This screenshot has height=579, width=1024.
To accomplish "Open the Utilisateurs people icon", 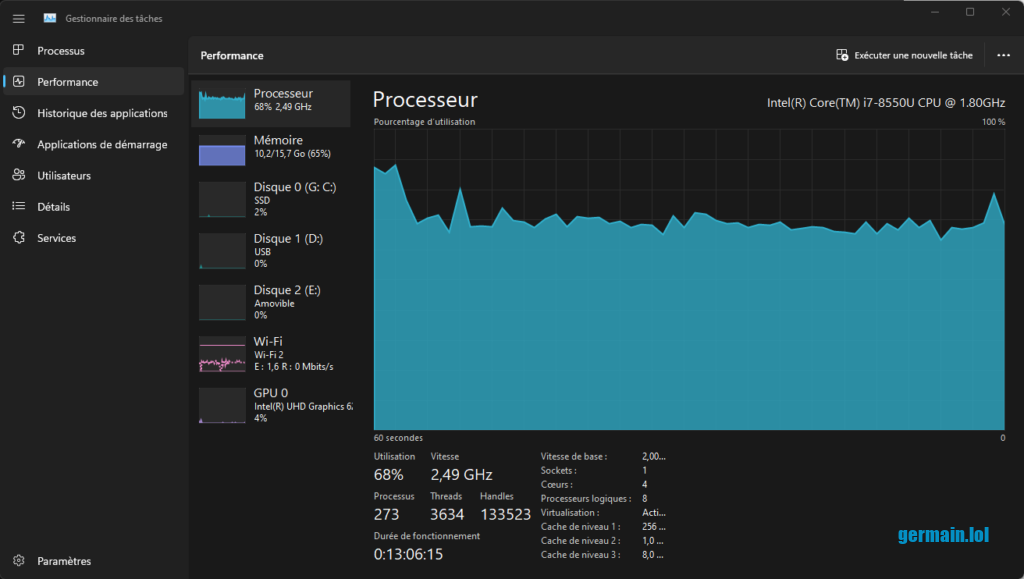I will click(x=18, y=175).
